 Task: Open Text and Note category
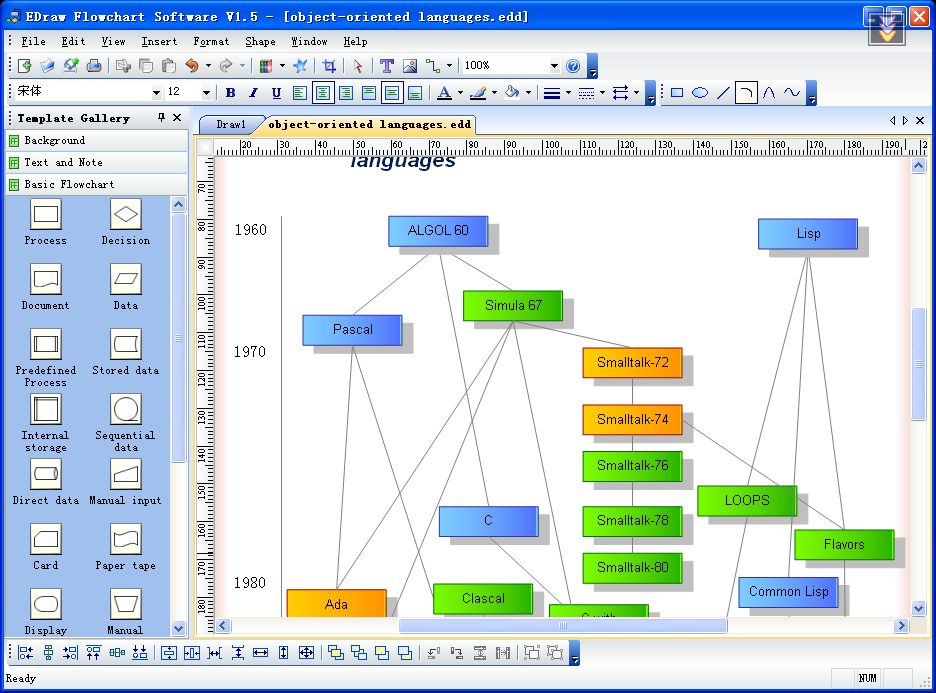click(97, 162)
